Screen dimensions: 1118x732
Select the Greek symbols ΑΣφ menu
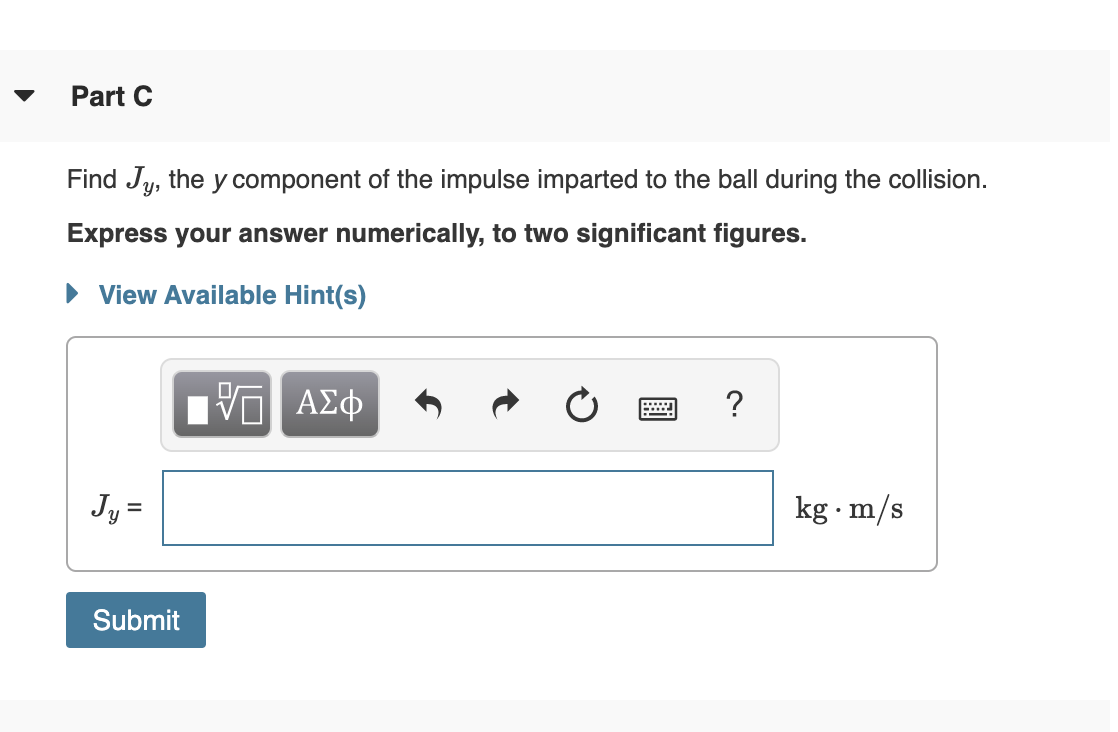[x=330, y=404]
